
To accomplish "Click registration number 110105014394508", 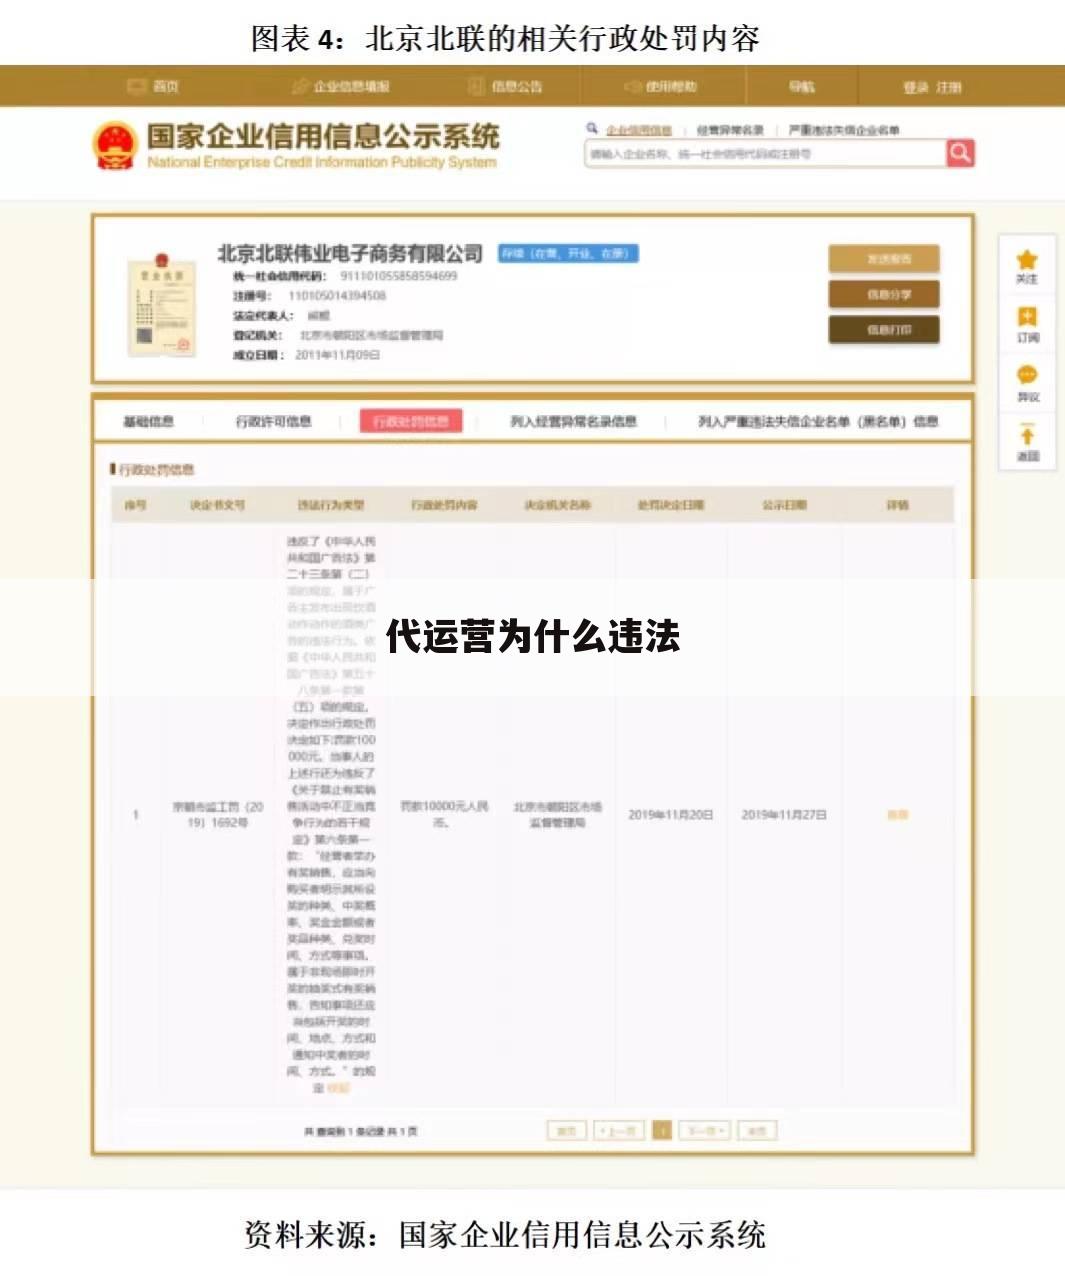I will 337,296.
